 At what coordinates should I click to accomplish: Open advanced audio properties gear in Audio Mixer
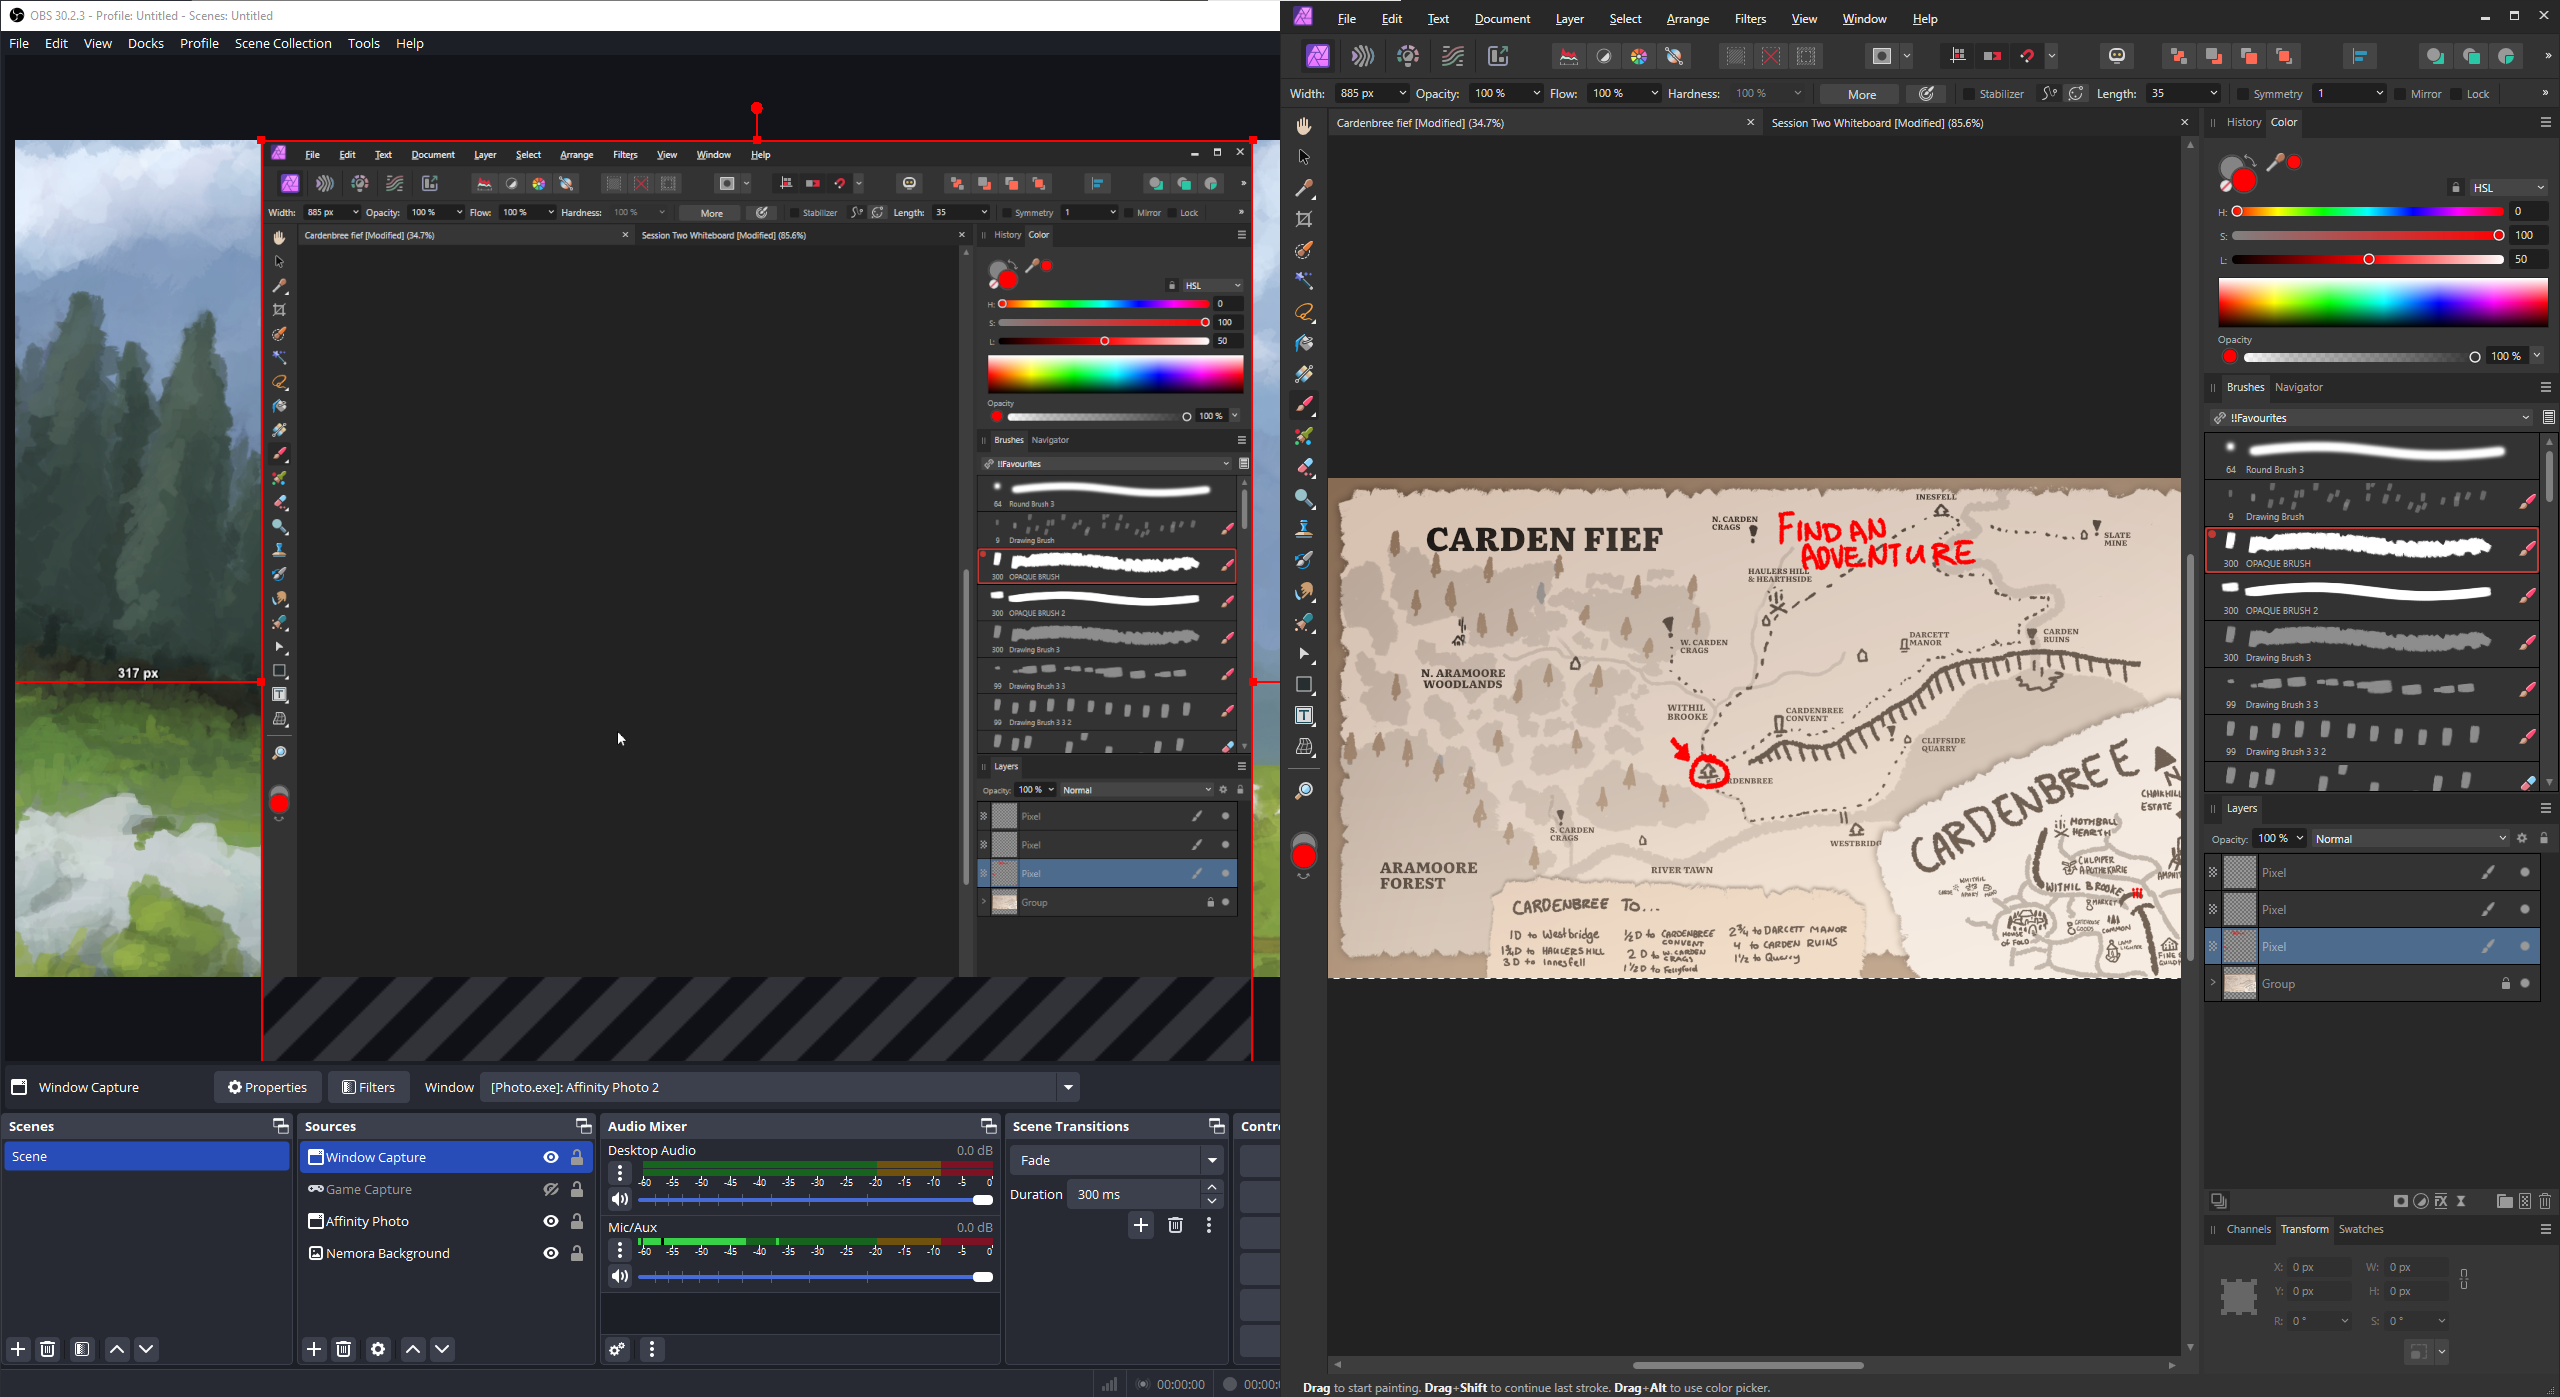point(617,1349)
